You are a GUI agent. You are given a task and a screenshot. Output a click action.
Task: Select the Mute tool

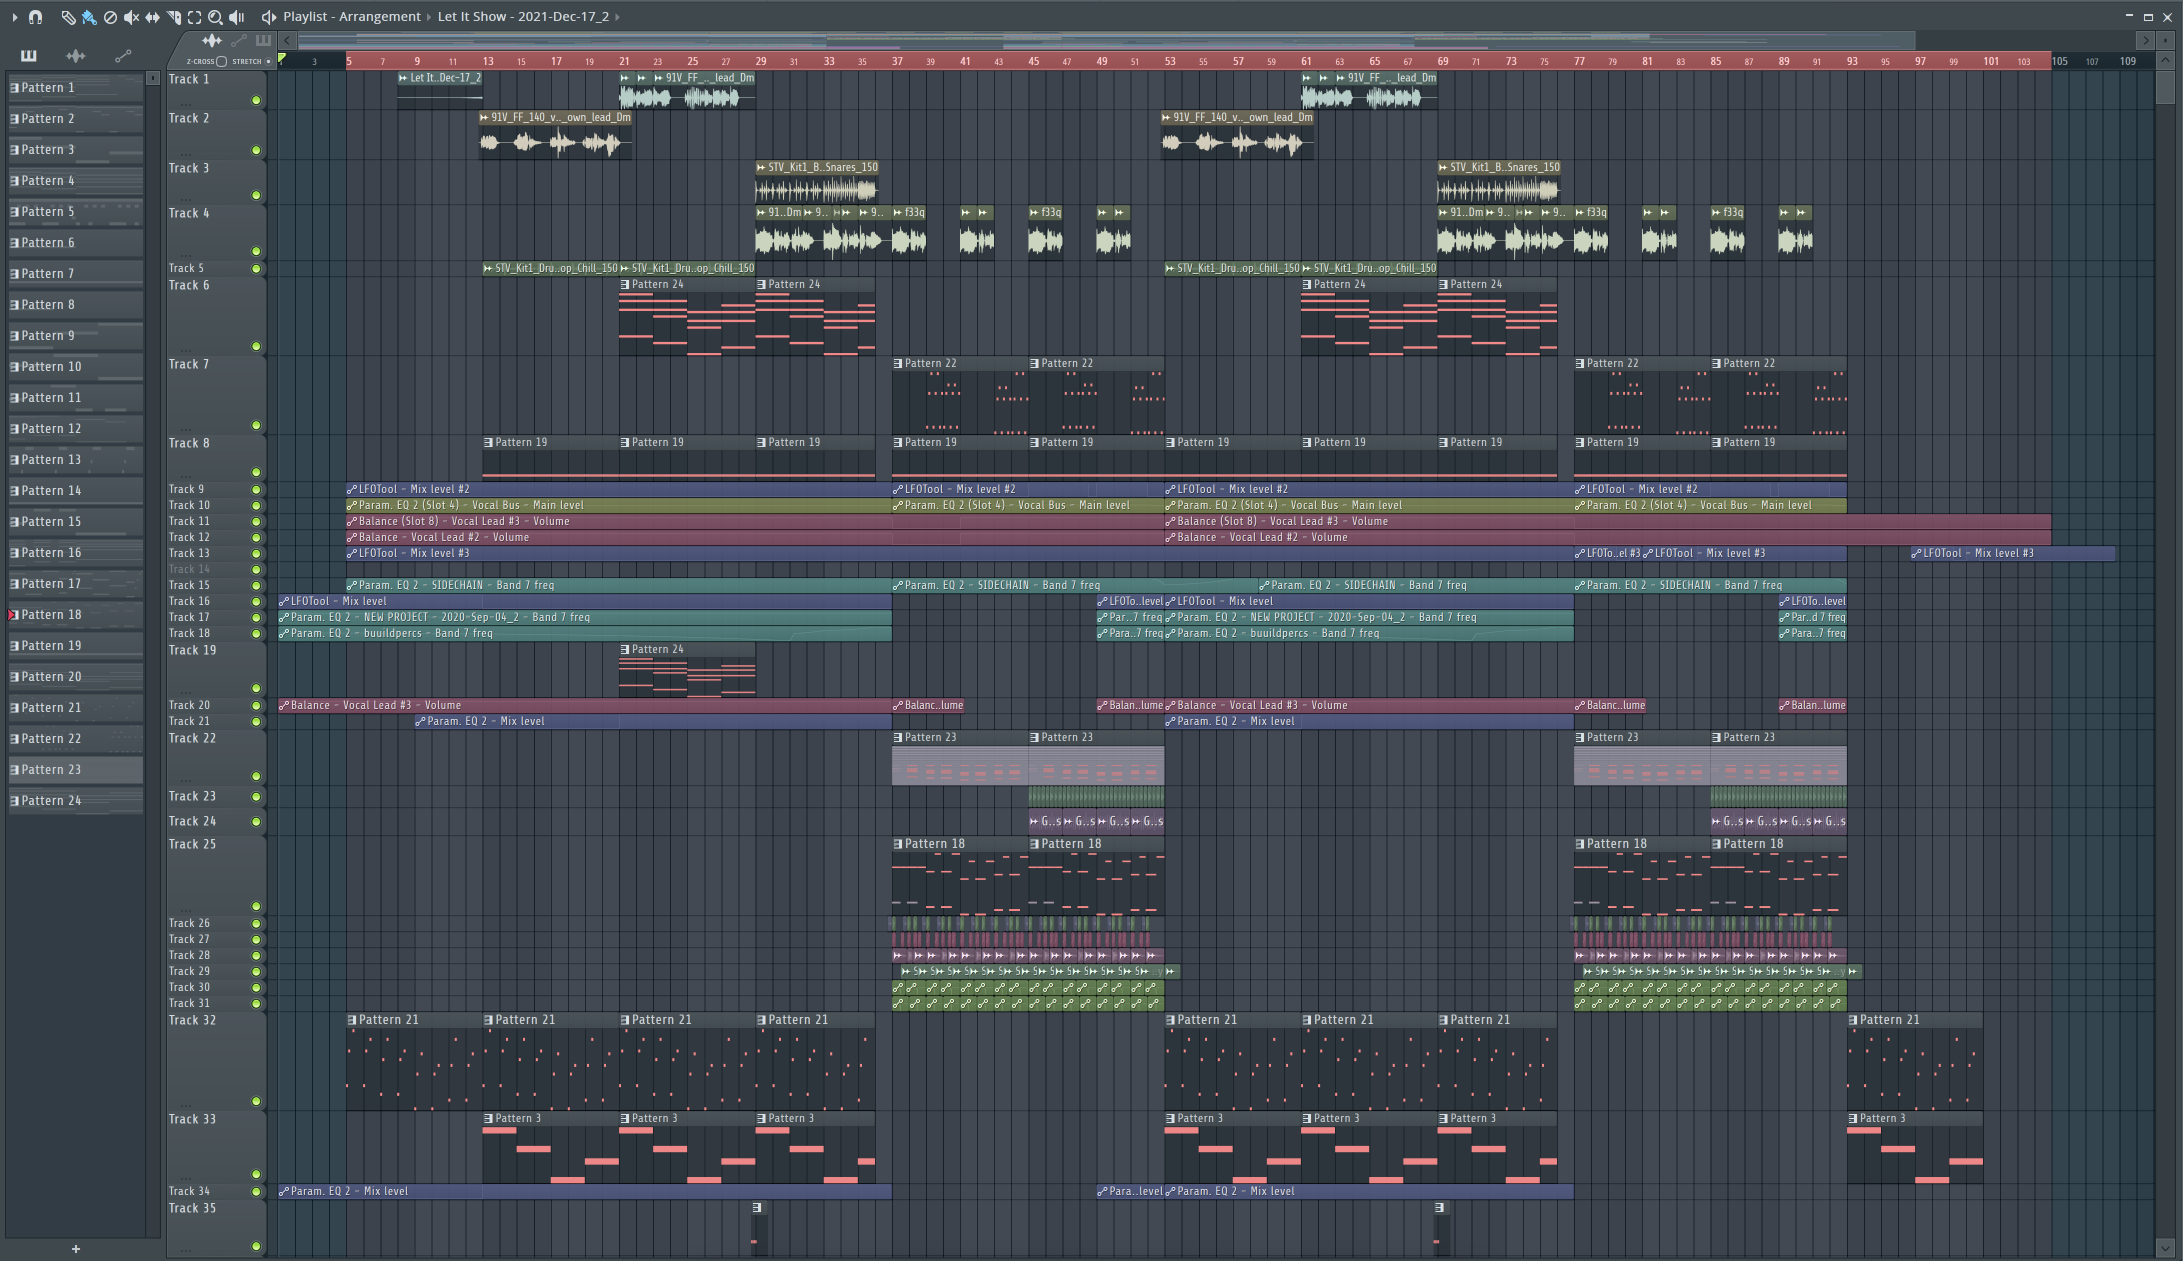click(x=131, y=17)
